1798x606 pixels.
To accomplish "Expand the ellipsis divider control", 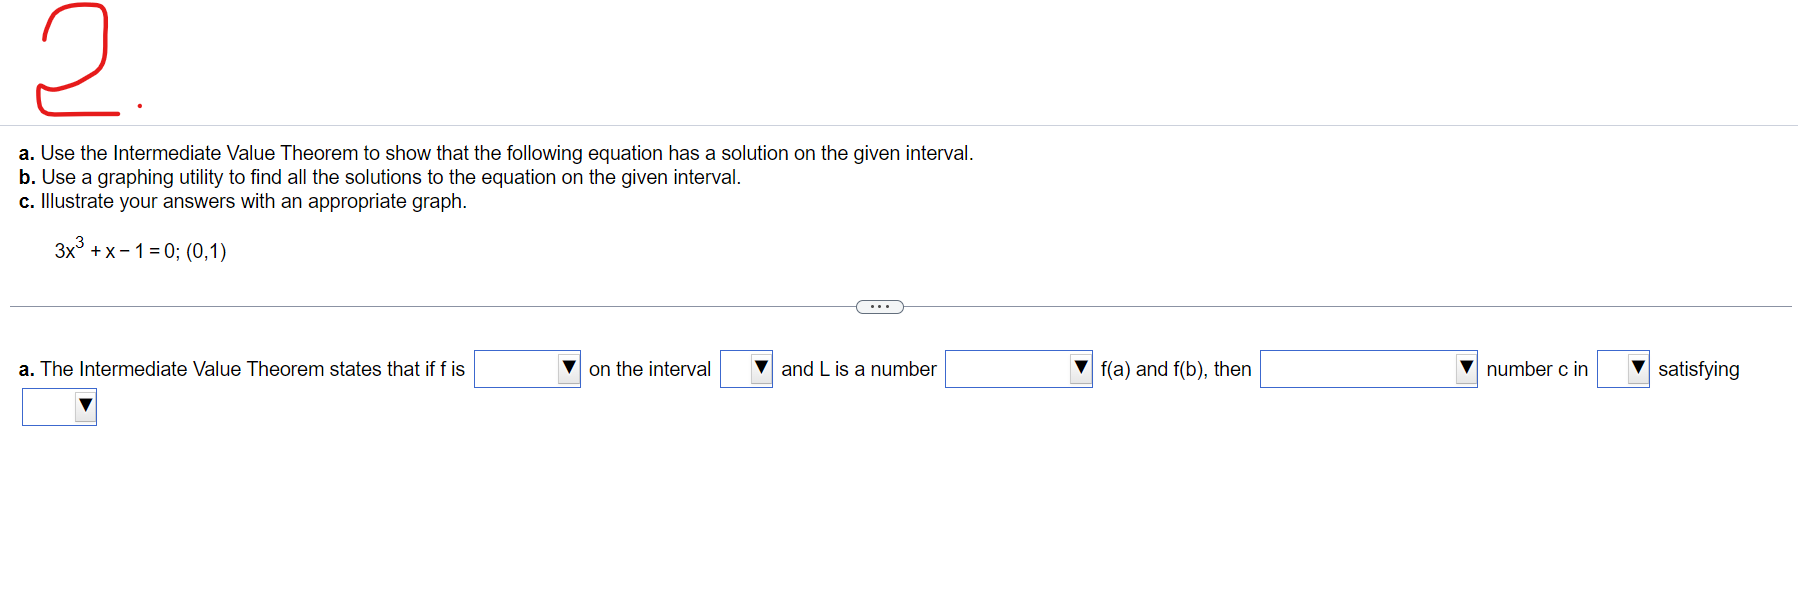I will point(879,306).
